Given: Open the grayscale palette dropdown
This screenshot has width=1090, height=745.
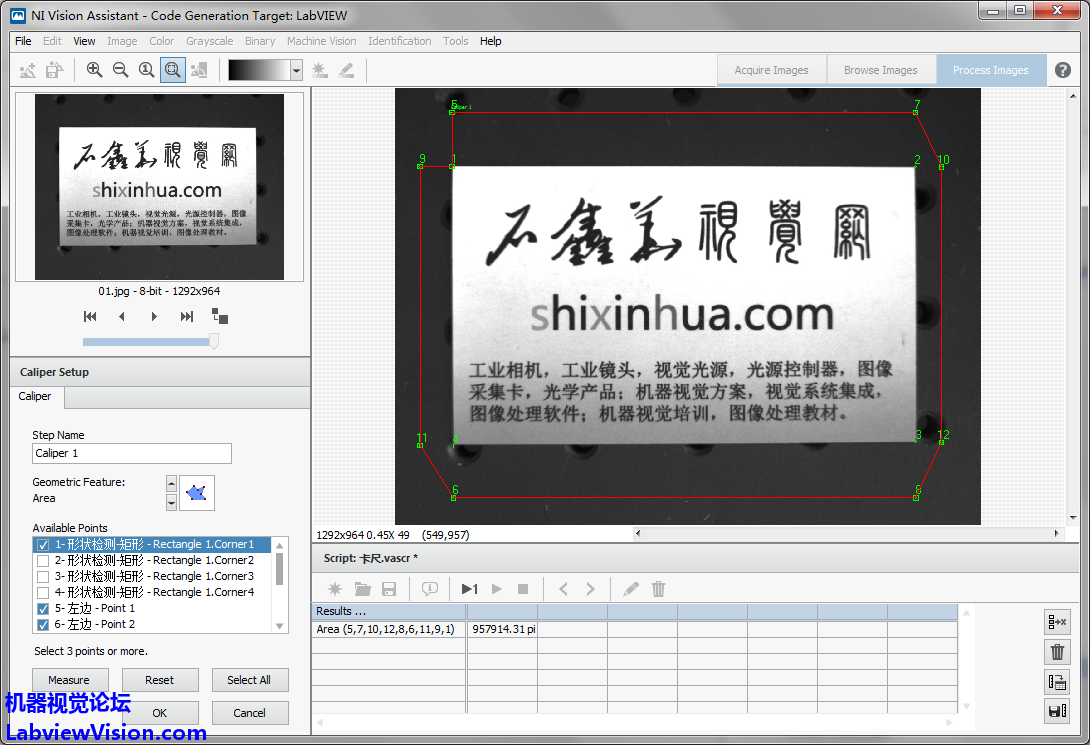Looking at the screenshot, I should point(296,70).
